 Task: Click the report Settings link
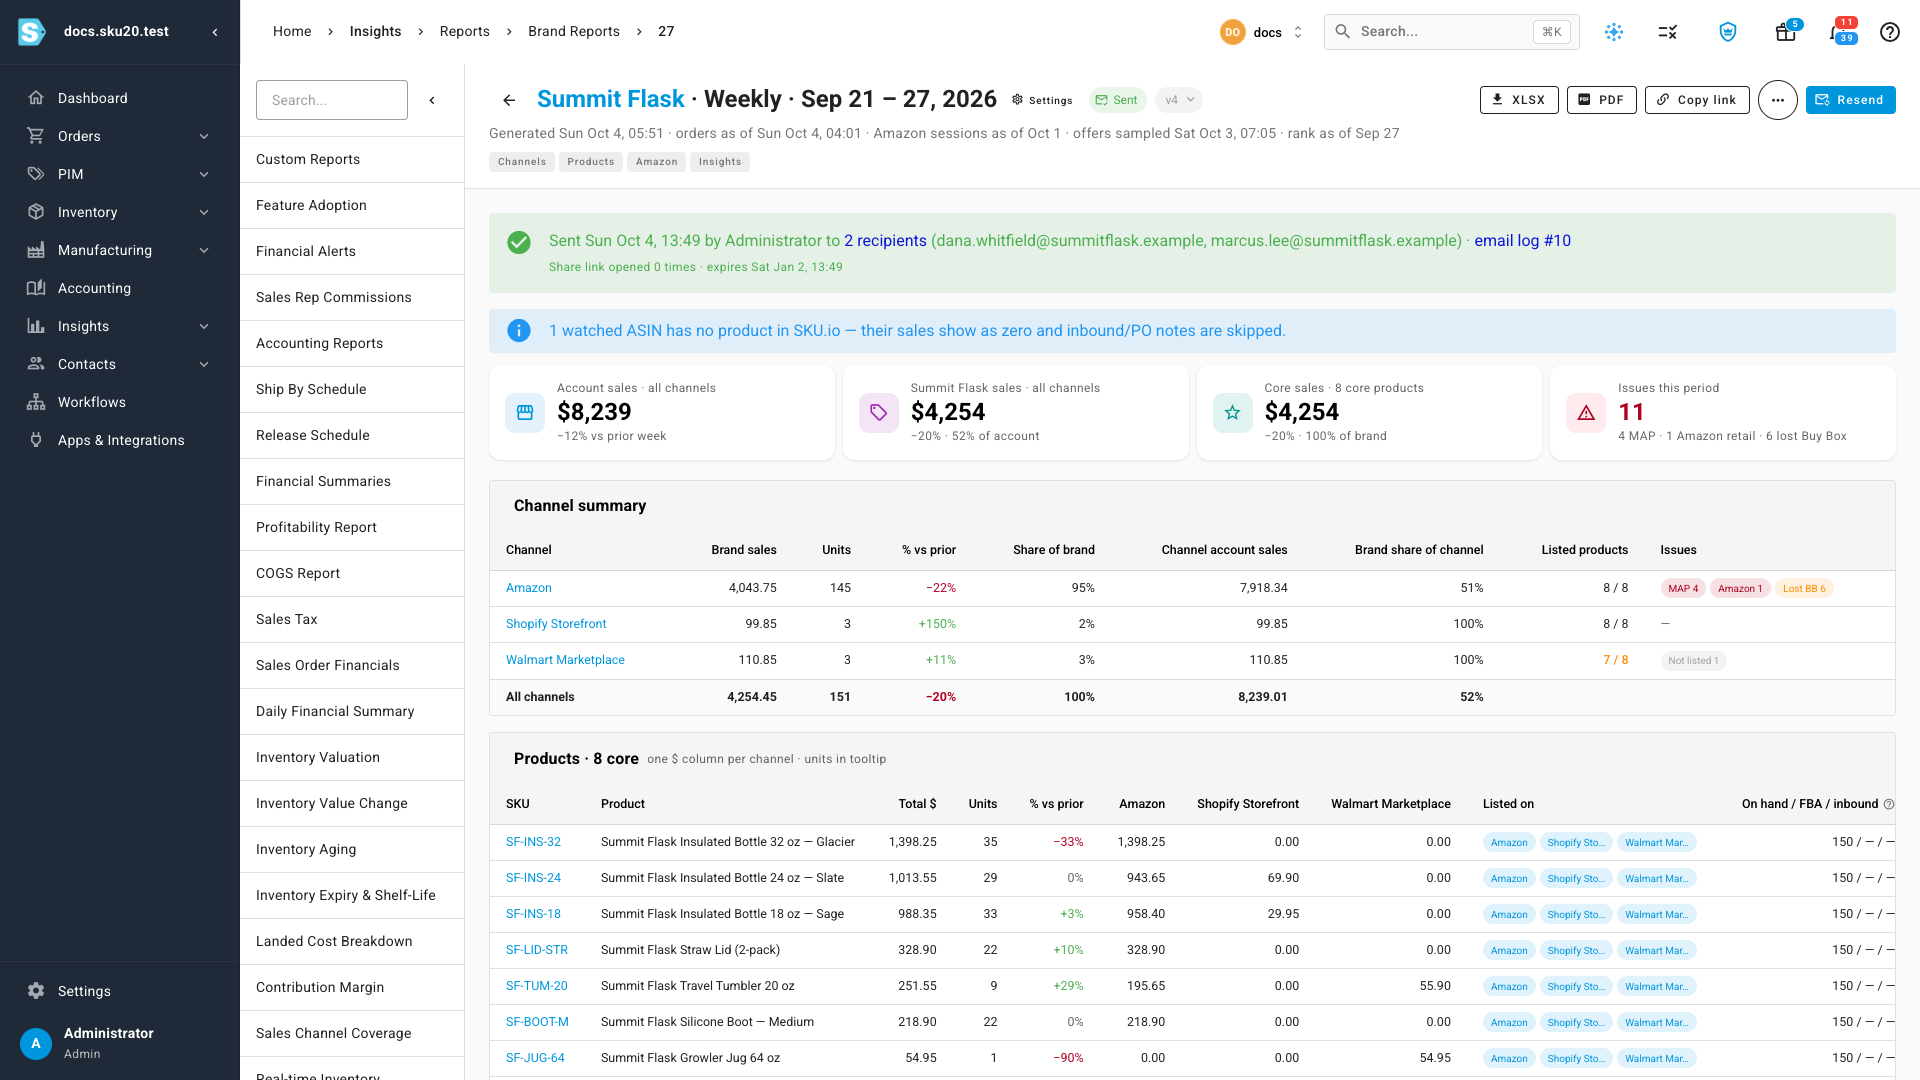(x=1042, y=100)
